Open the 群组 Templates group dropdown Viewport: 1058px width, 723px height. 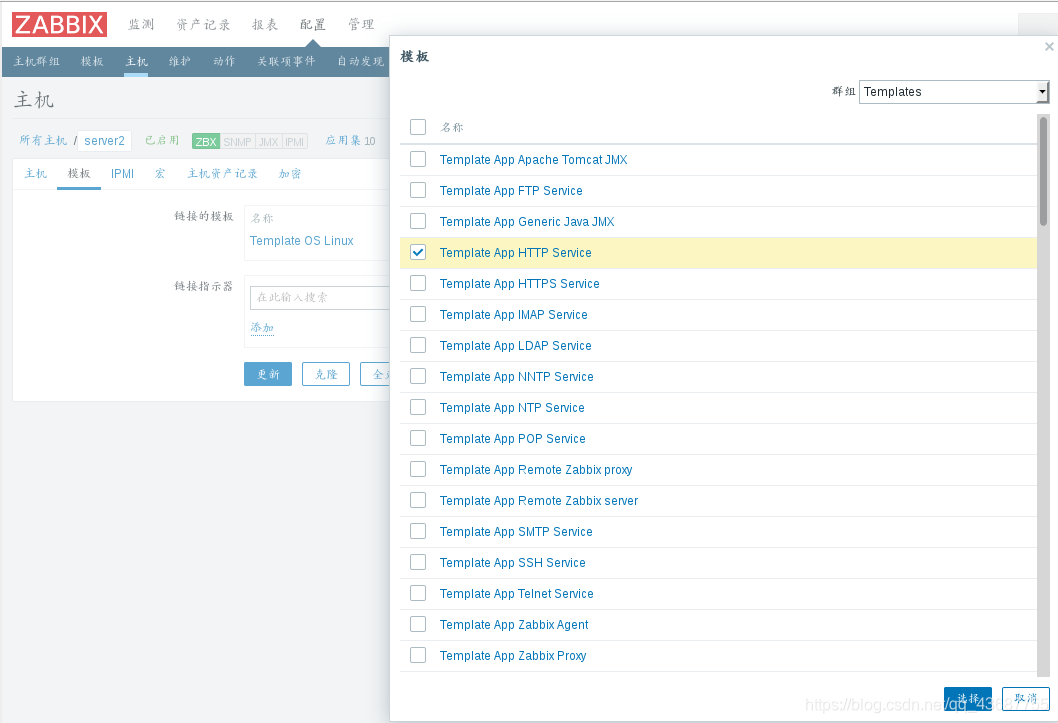[x=954, y=92]
